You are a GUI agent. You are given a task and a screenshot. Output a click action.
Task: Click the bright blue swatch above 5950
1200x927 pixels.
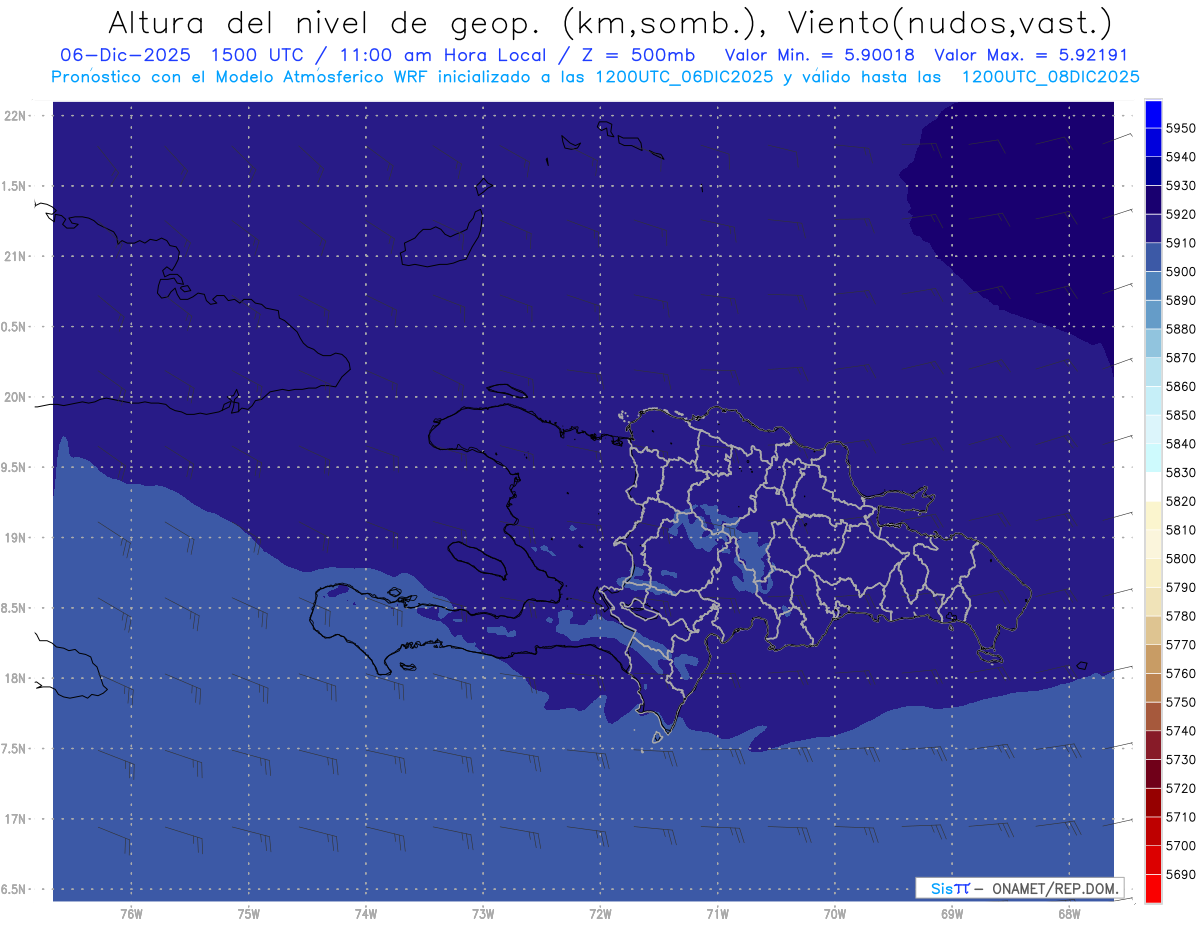point(1153,114)
